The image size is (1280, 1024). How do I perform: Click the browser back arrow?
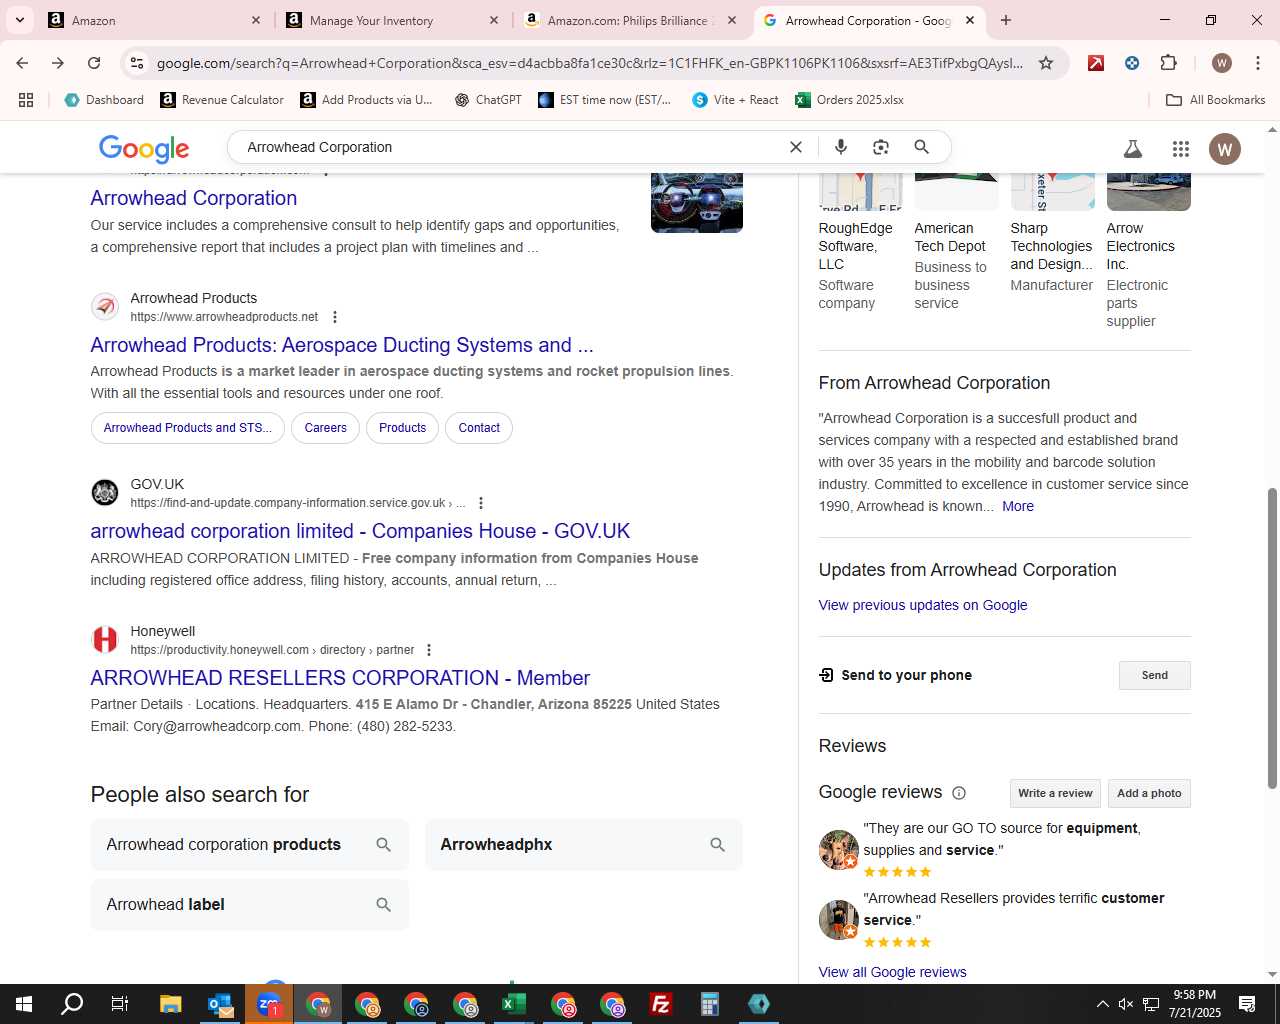click(x=22, y=63)
